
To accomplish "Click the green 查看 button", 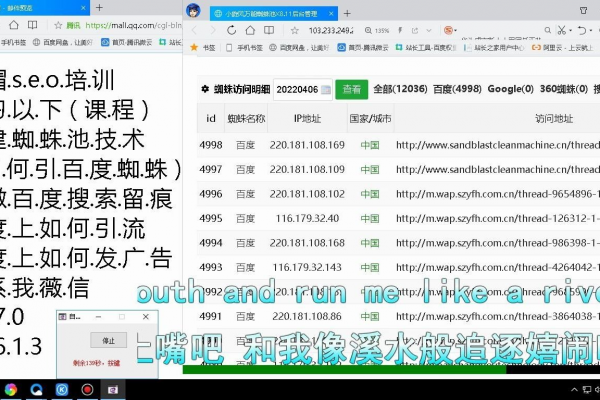I will coord(351,89).
